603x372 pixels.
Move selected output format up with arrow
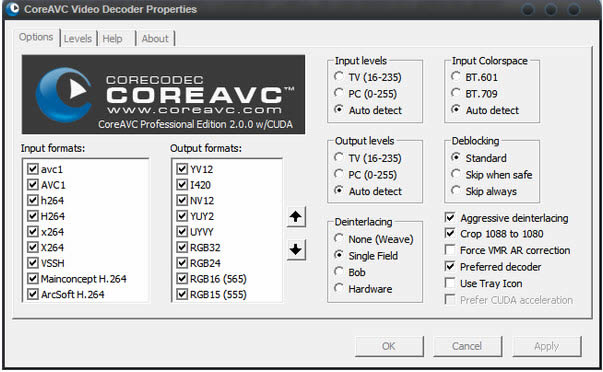click(x=296, y=217)
